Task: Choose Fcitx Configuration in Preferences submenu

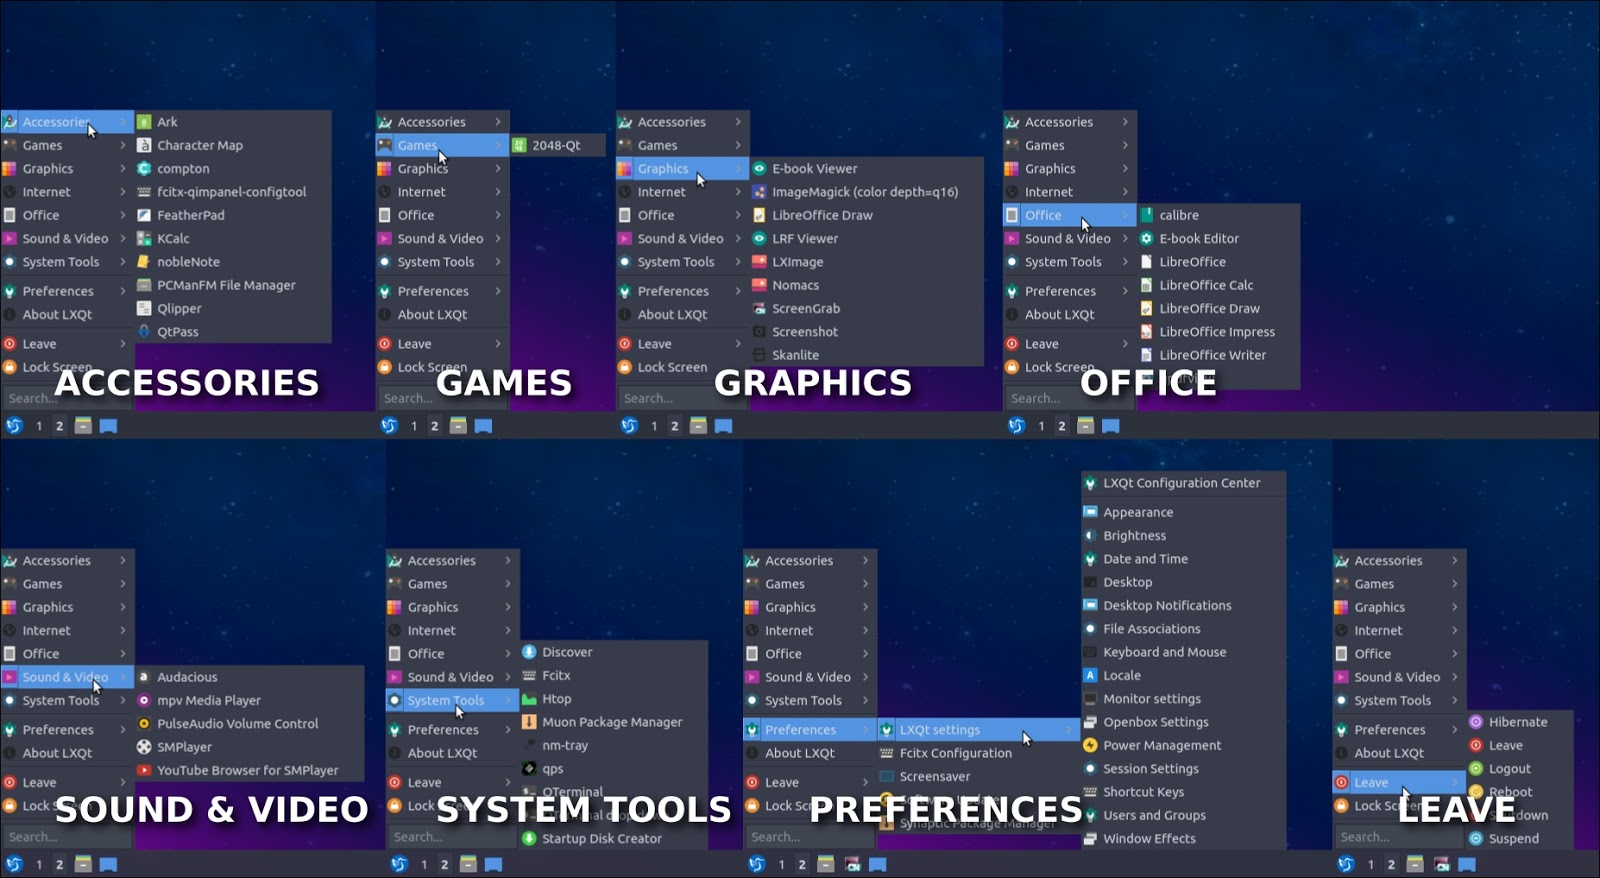Action: pyautogui.click(x=978, y=753)
